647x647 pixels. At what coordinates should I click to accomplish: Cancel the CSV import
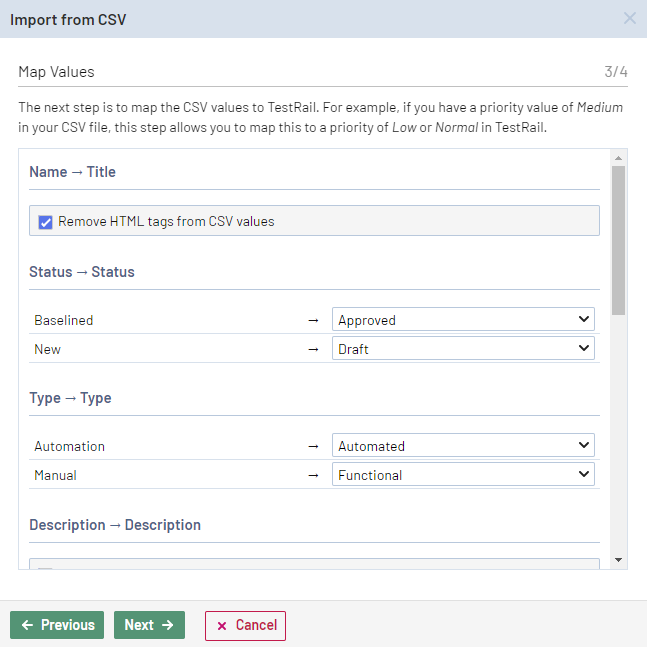tap(245, 625)
